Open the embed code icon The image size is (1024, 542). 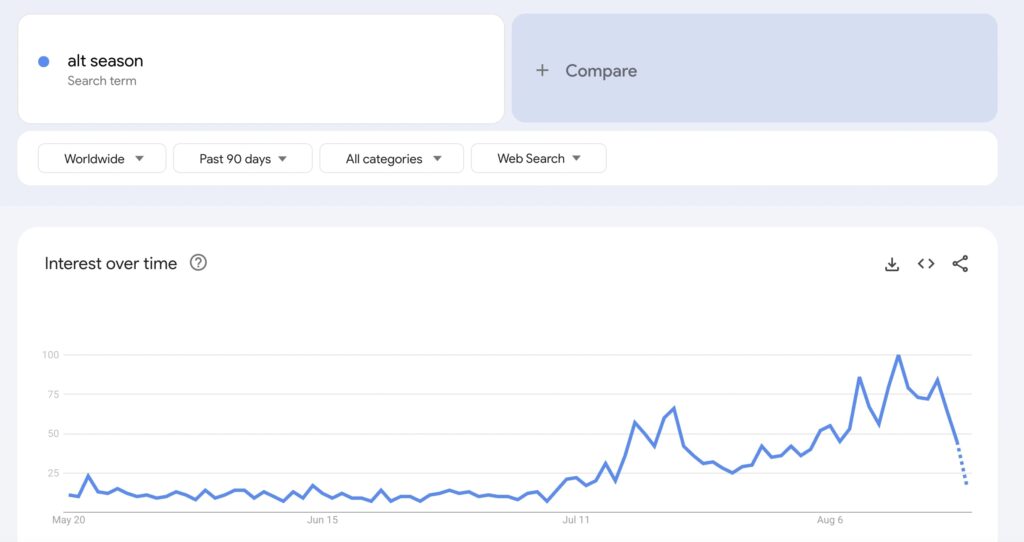[926, 264]
